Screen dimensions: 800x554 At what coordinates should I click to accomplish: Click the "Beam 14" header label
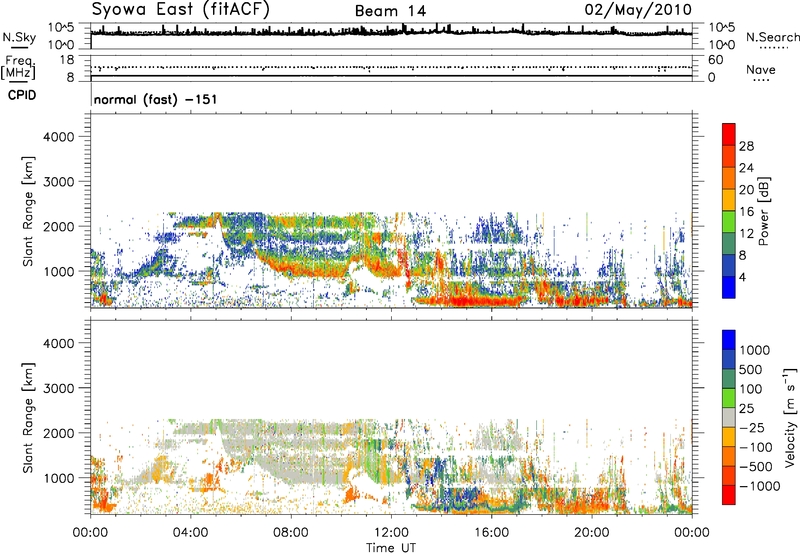(390, 11)
